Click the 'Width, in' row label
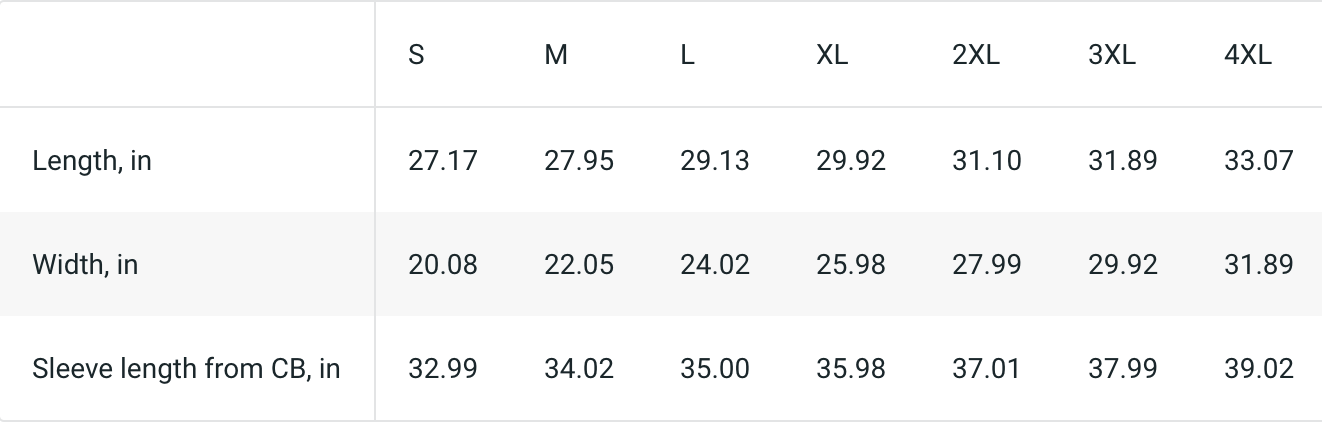 (85, 264)
